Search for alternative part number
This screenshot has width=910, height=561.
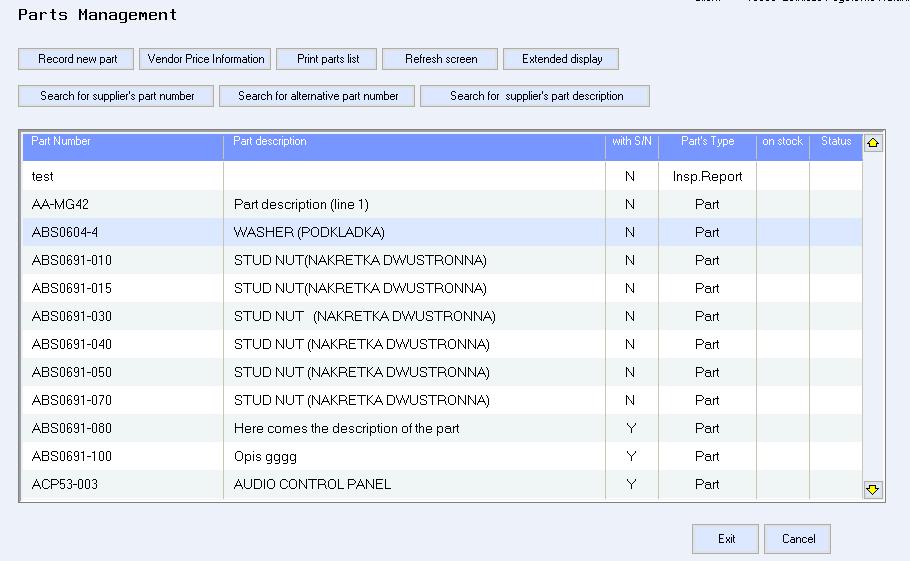(x=317, y=96)
